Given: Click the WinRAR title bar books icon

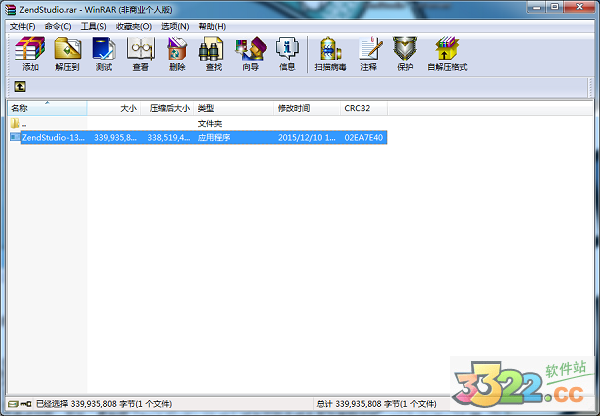Looking at the screenshot, I should [x=10, y=9].
